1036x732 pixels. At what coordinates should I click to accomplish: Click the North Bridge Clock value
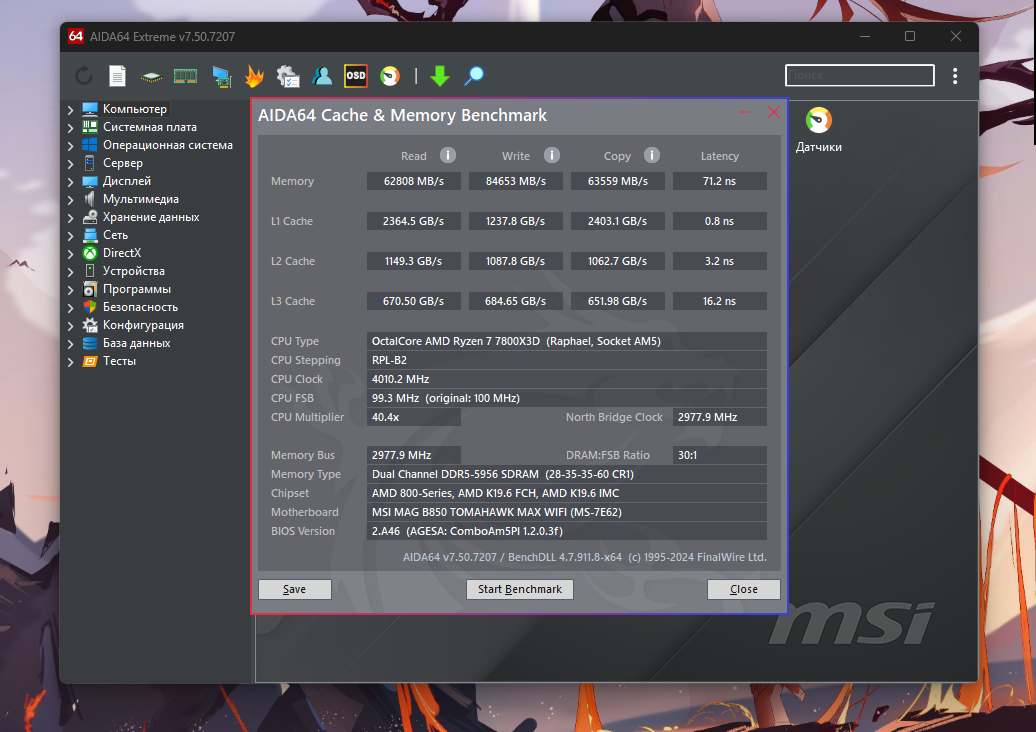[x=720, y=417]
